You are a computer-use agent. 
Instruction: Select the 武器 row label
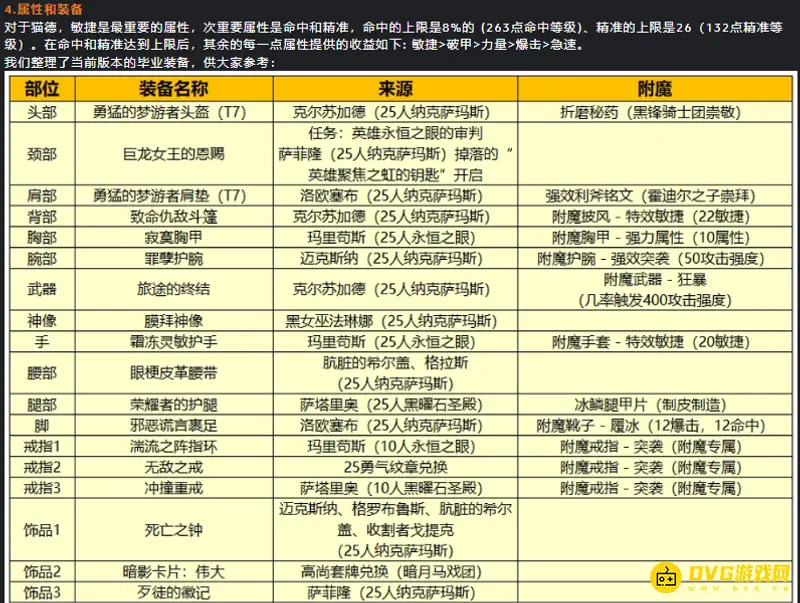pyautogui.click(x=42, y=289)
